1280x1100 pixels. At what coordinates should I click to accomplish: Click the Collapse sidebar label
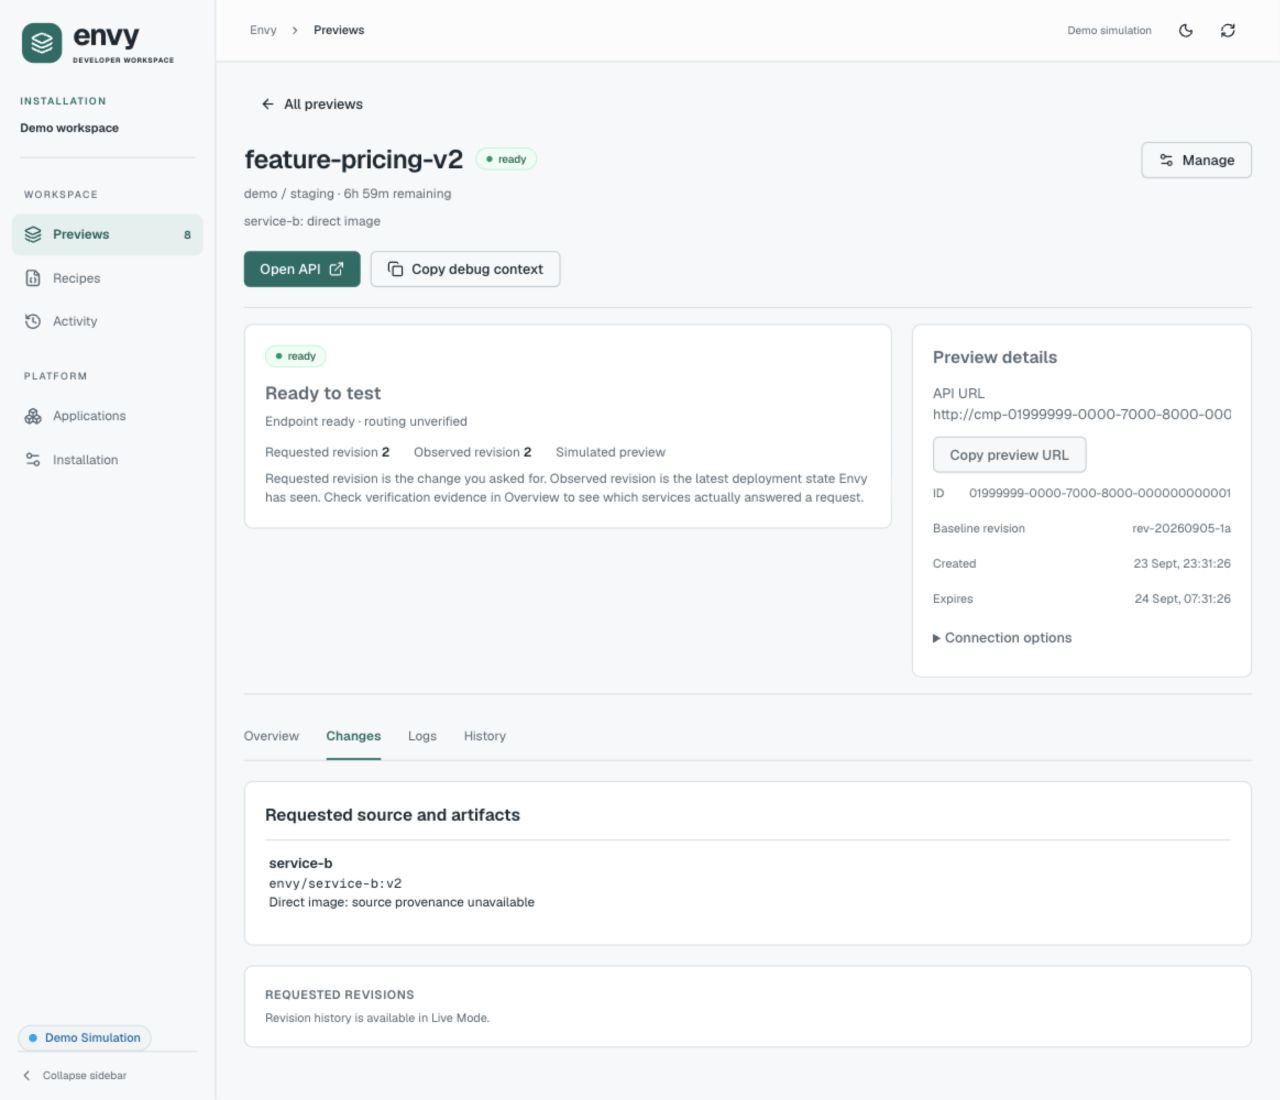pyautogui.click(x=85, y=1076)
